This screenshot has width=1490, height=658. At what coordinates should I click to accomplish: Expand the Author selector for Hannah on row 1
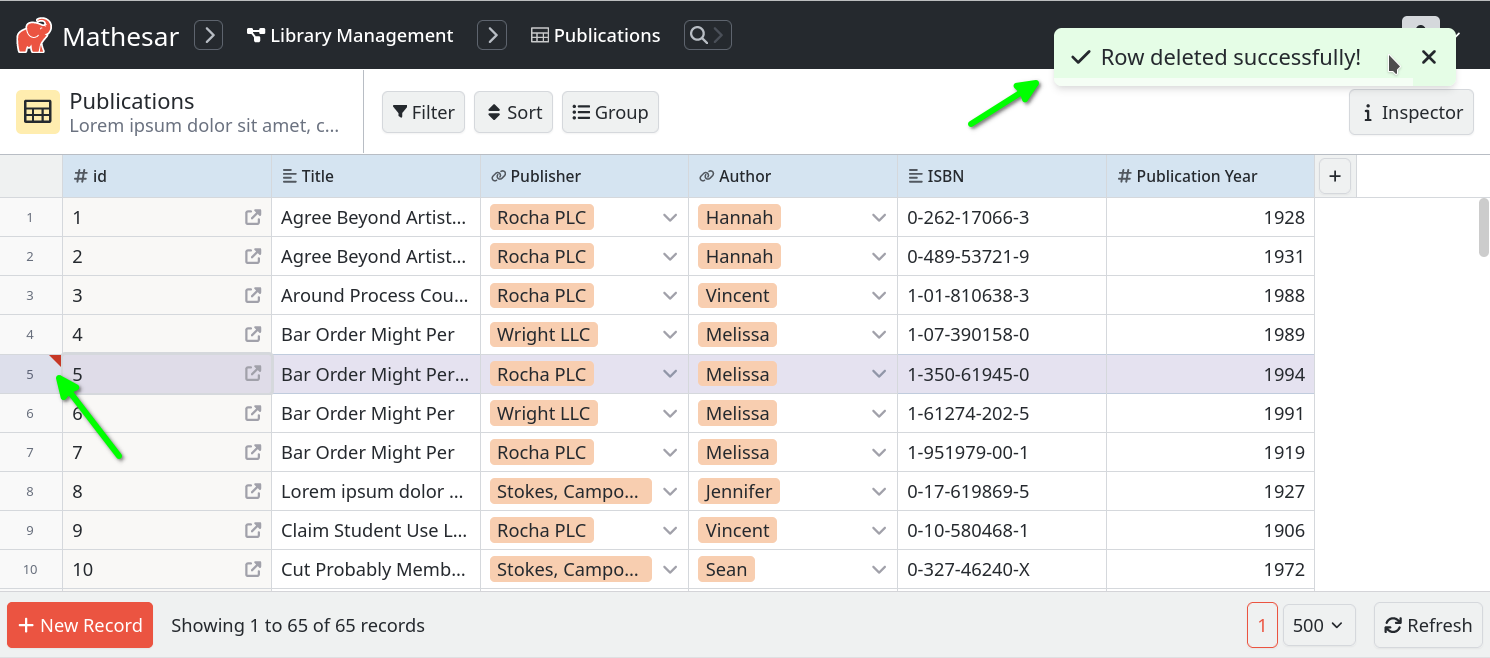(x=878, y=217)
